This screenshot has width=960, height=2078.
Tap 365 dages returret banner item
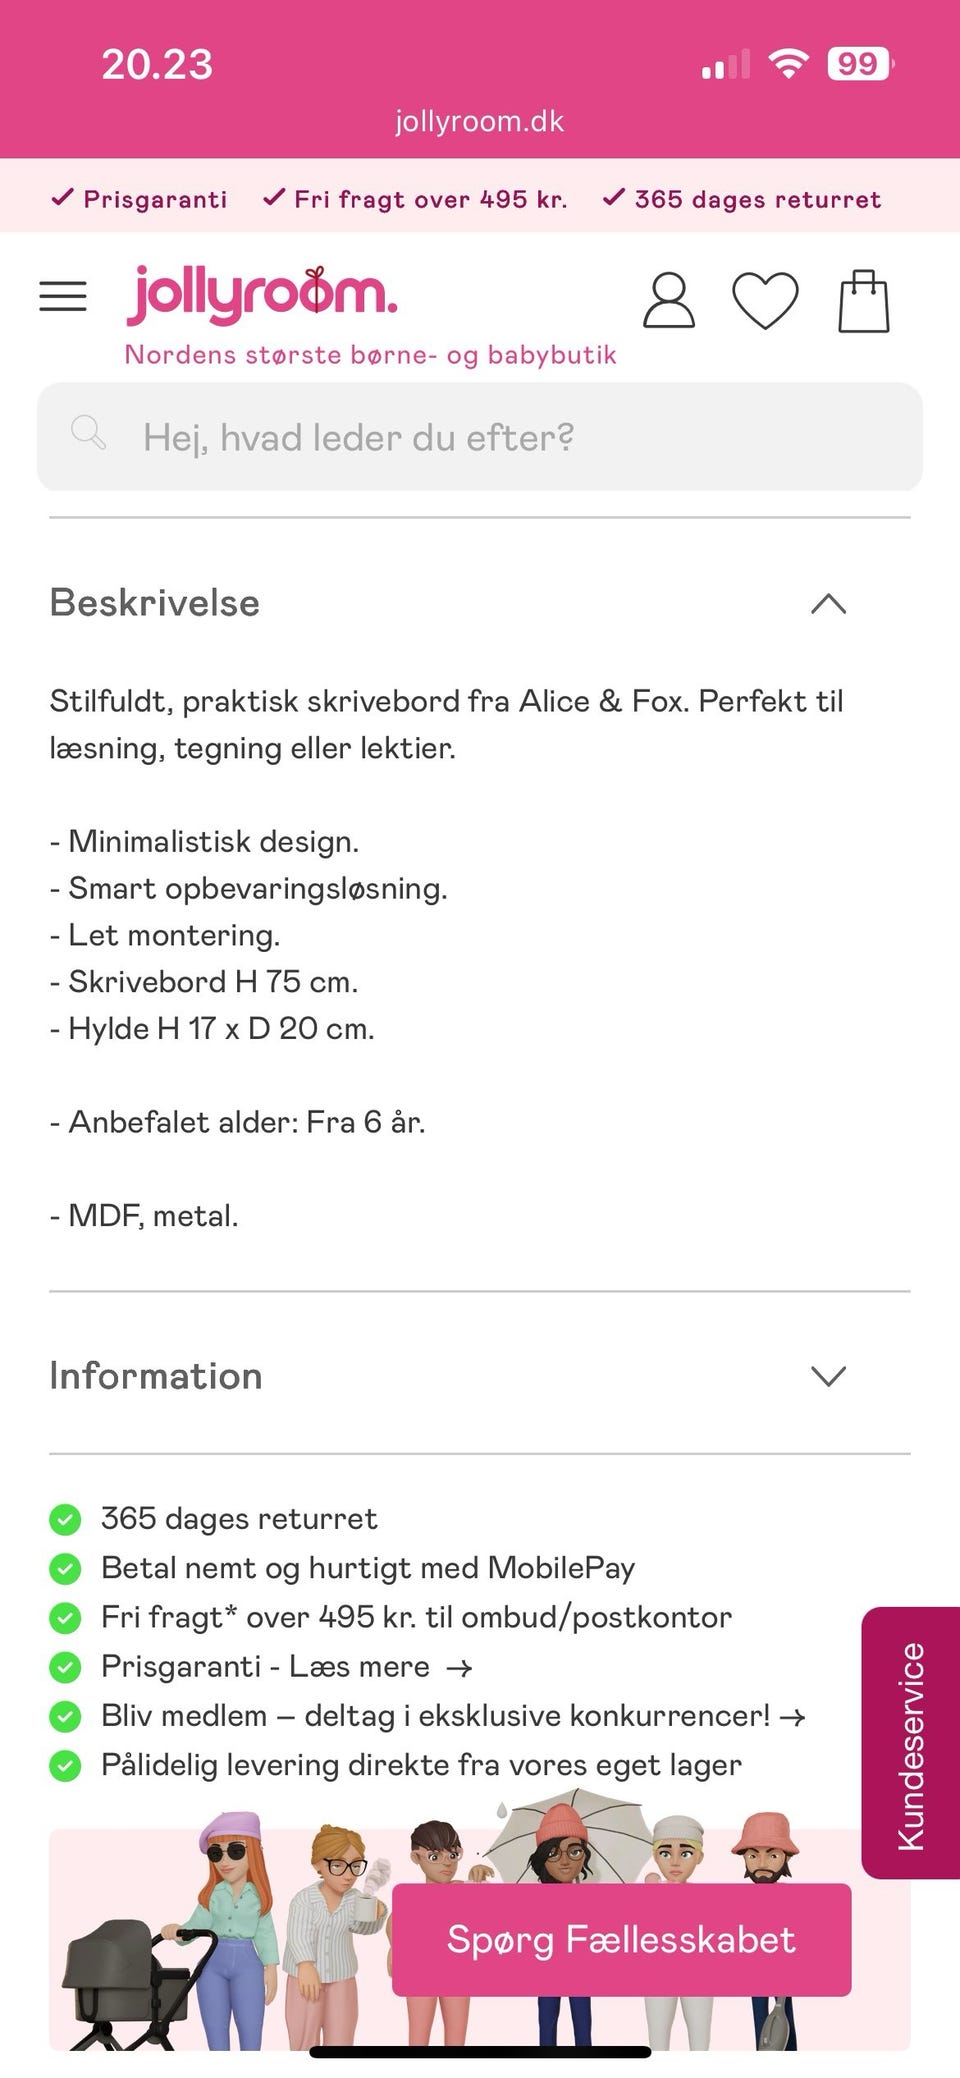tap(743, 199)
